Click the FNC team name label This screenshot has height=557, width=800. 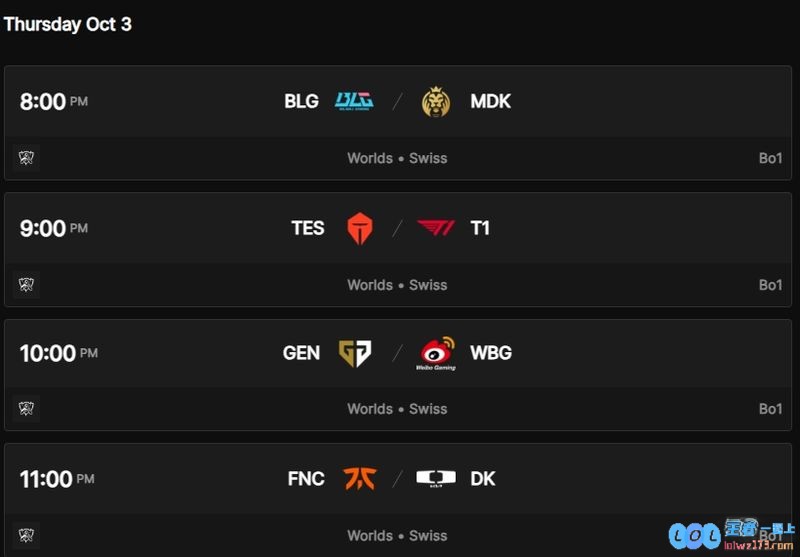306,478
